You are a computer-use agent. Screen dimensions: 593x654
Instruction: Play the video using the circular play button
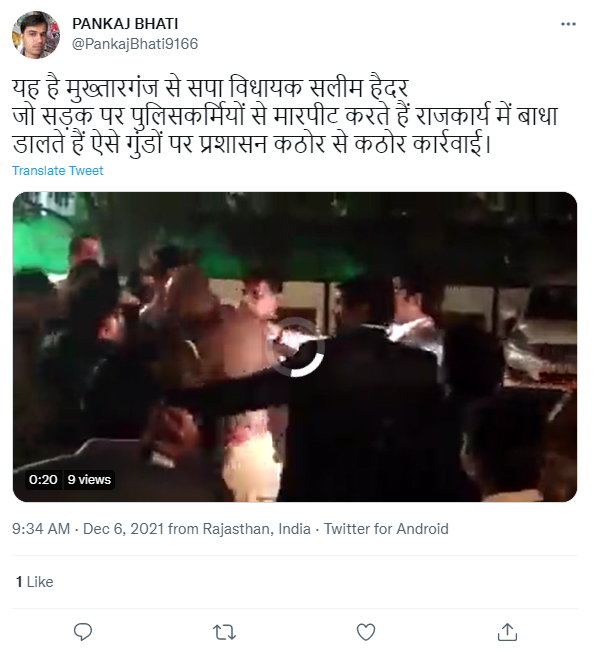click(295, 347)
